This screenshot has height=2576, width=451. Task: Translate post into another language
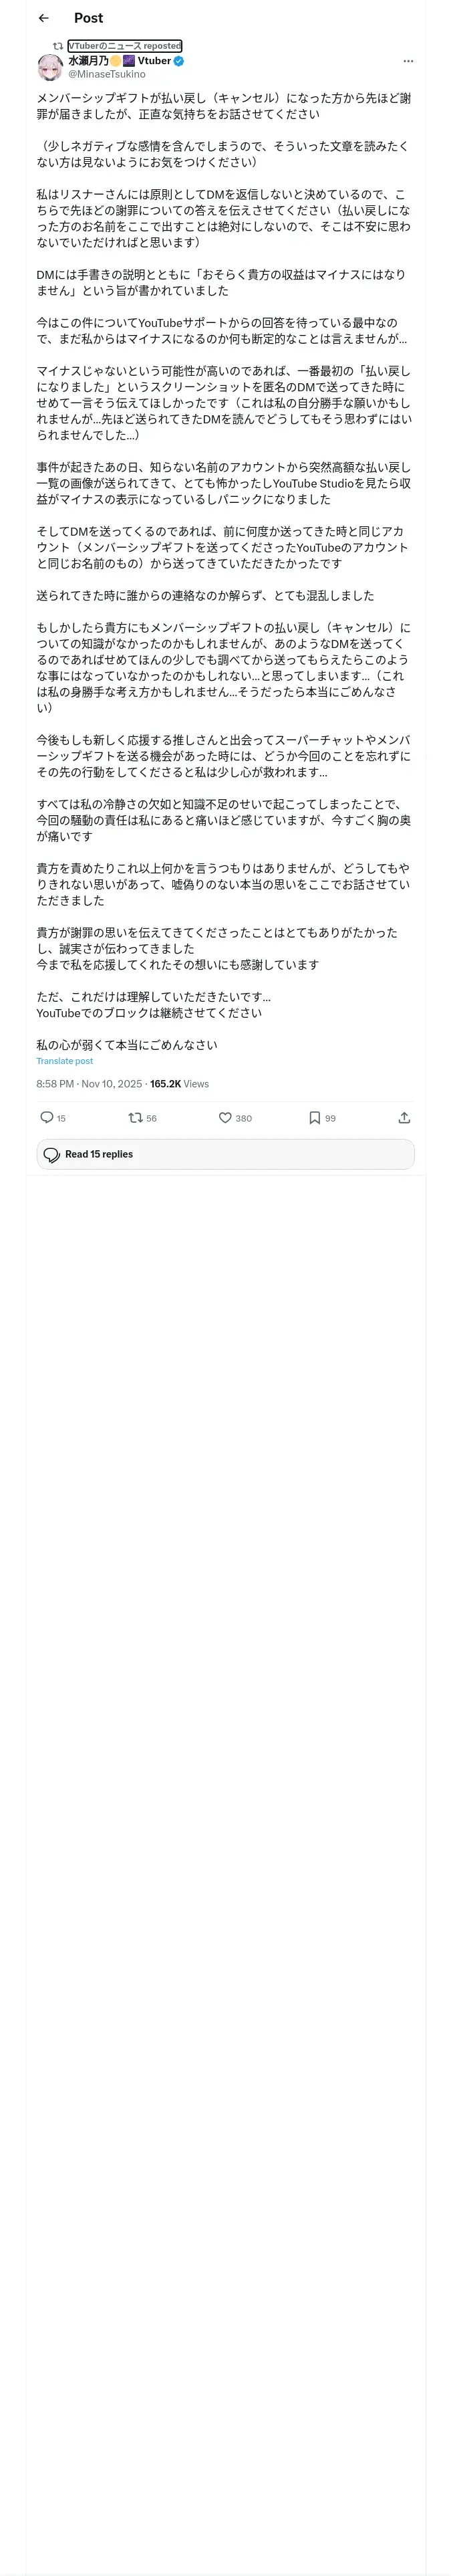click(65, 1061)
